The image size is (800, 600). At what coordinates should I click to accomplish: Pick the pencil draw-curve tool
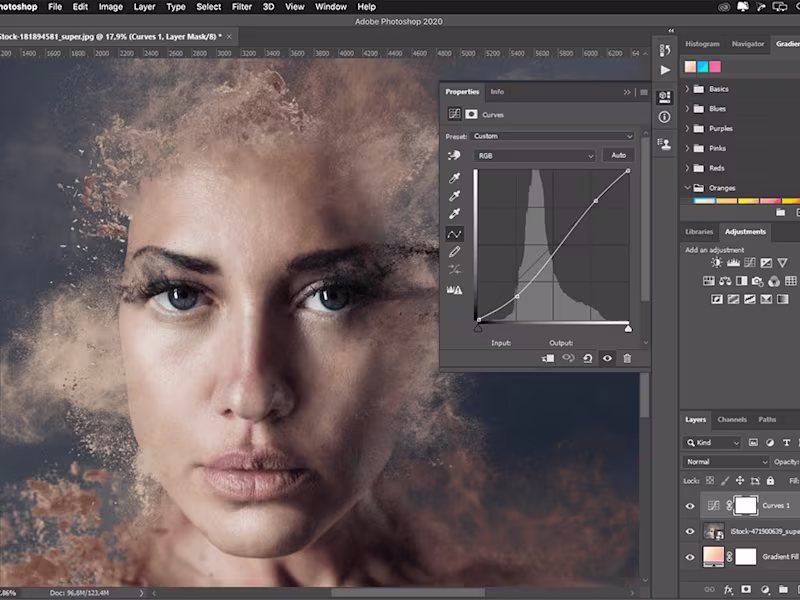pos(455,251)
